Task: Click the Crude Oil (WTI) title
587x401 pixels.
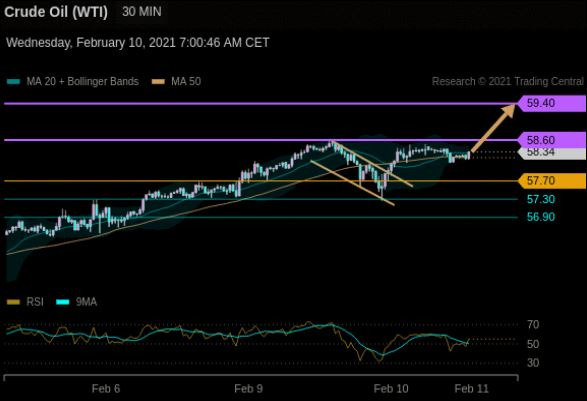Action: point(56,12)
